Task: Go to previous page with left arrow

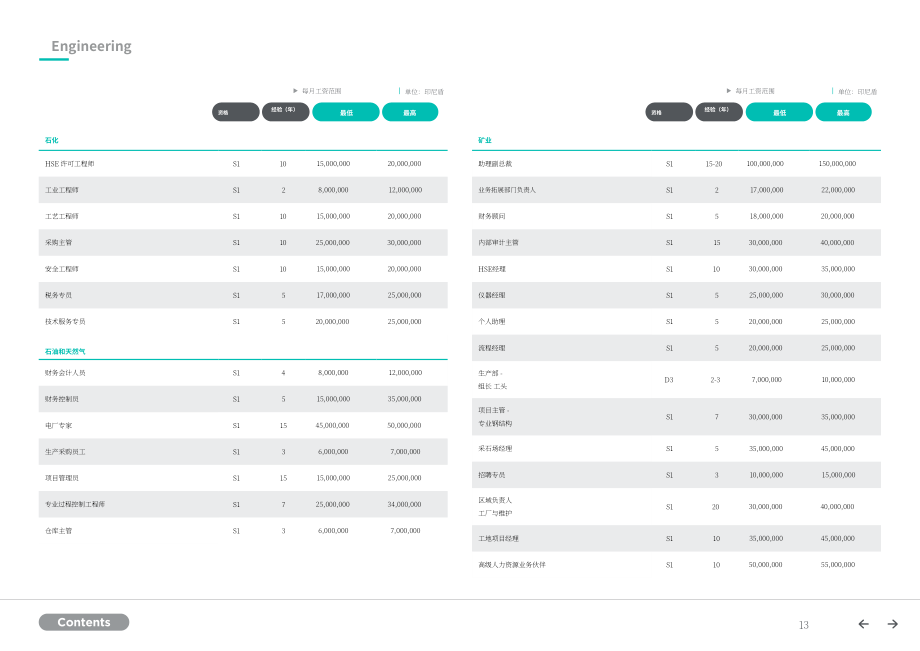Action: coord(863,624)
